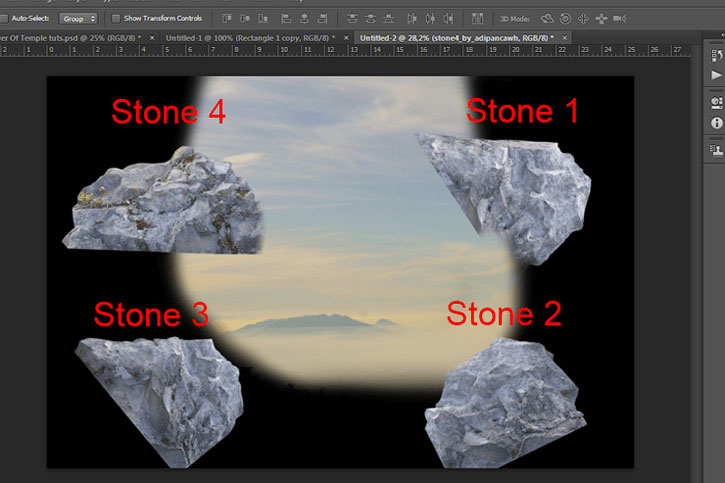Click Align Vertical Centers icon

click(245, 18)
